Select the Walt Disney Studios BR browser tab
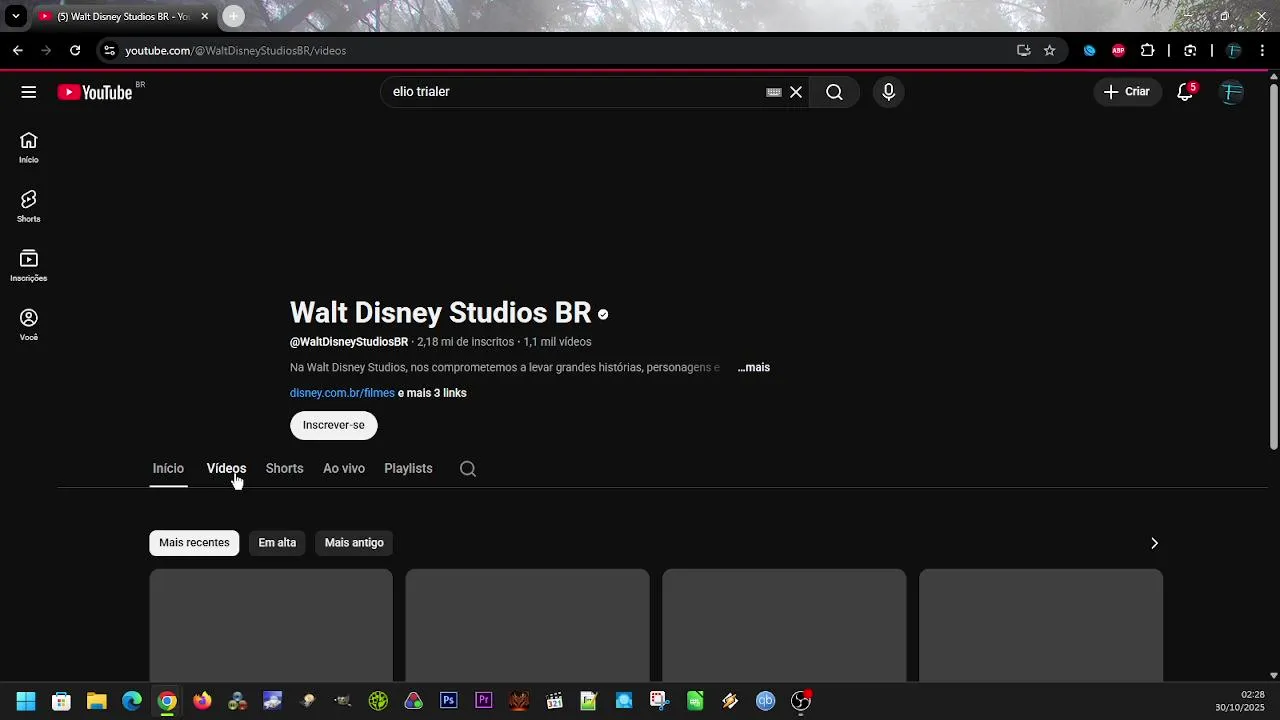Viewport: 1280px width, 720px height. tap(123, 17)
